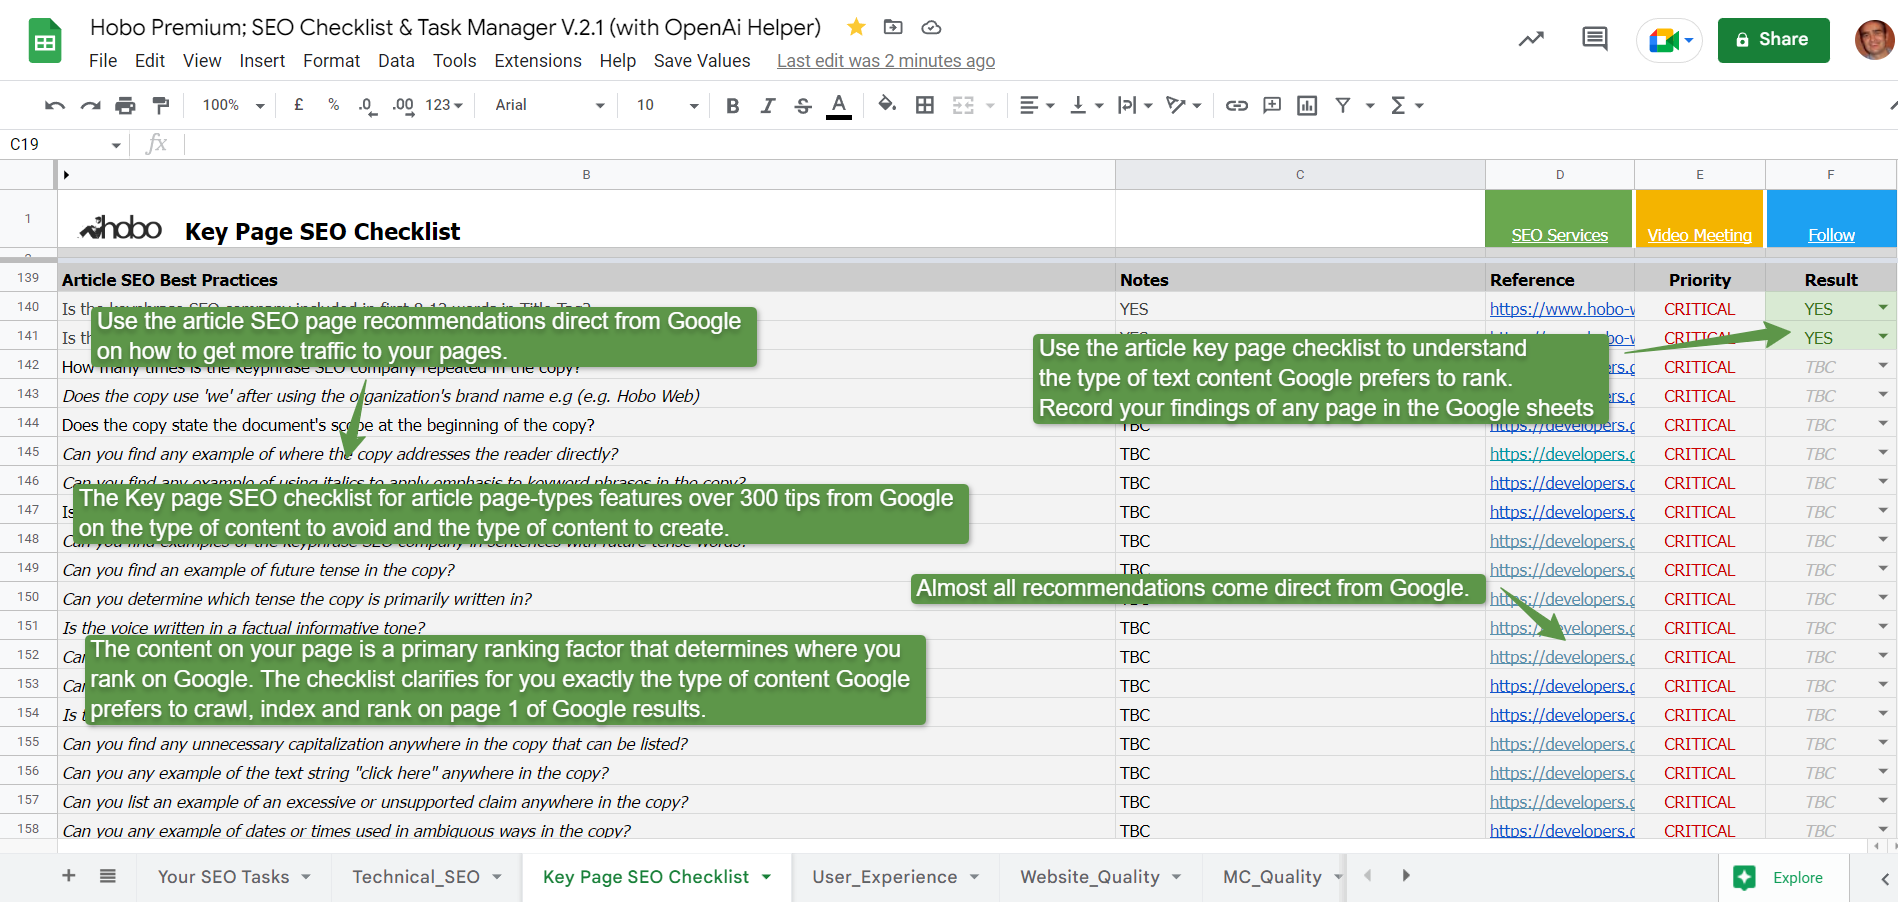The width and height of the screenshot is (1898, 902).
Task: Click the Follow link
Action: pos(1831,235)
